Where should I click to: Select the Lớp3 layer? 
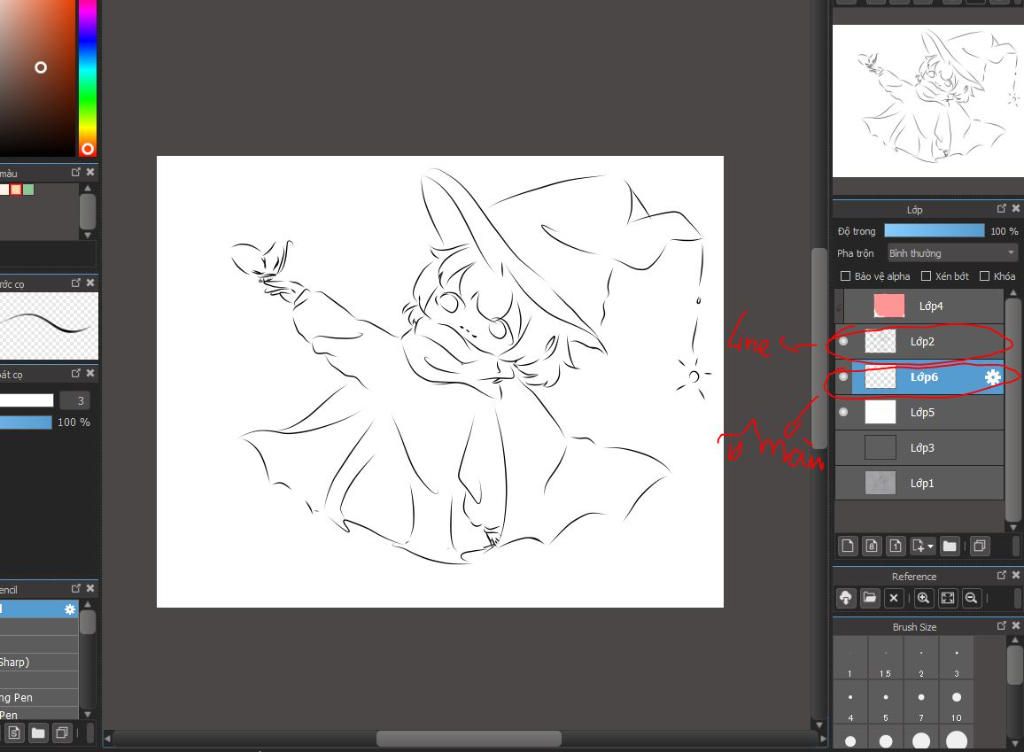920,447
